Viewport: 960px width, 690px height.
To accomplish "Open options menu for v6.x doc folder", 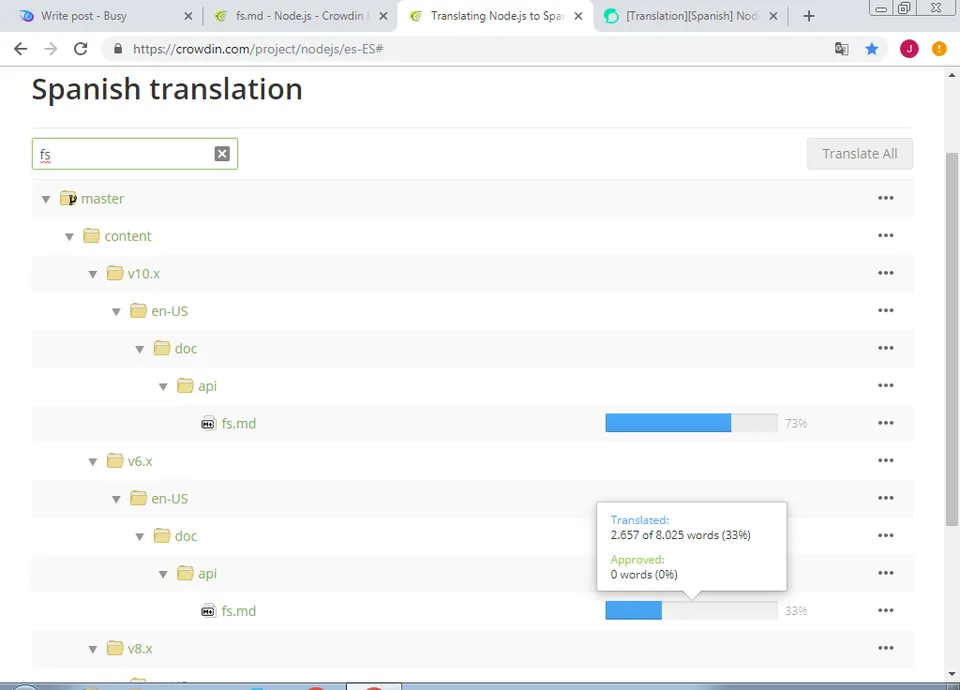I will point(885,535).
